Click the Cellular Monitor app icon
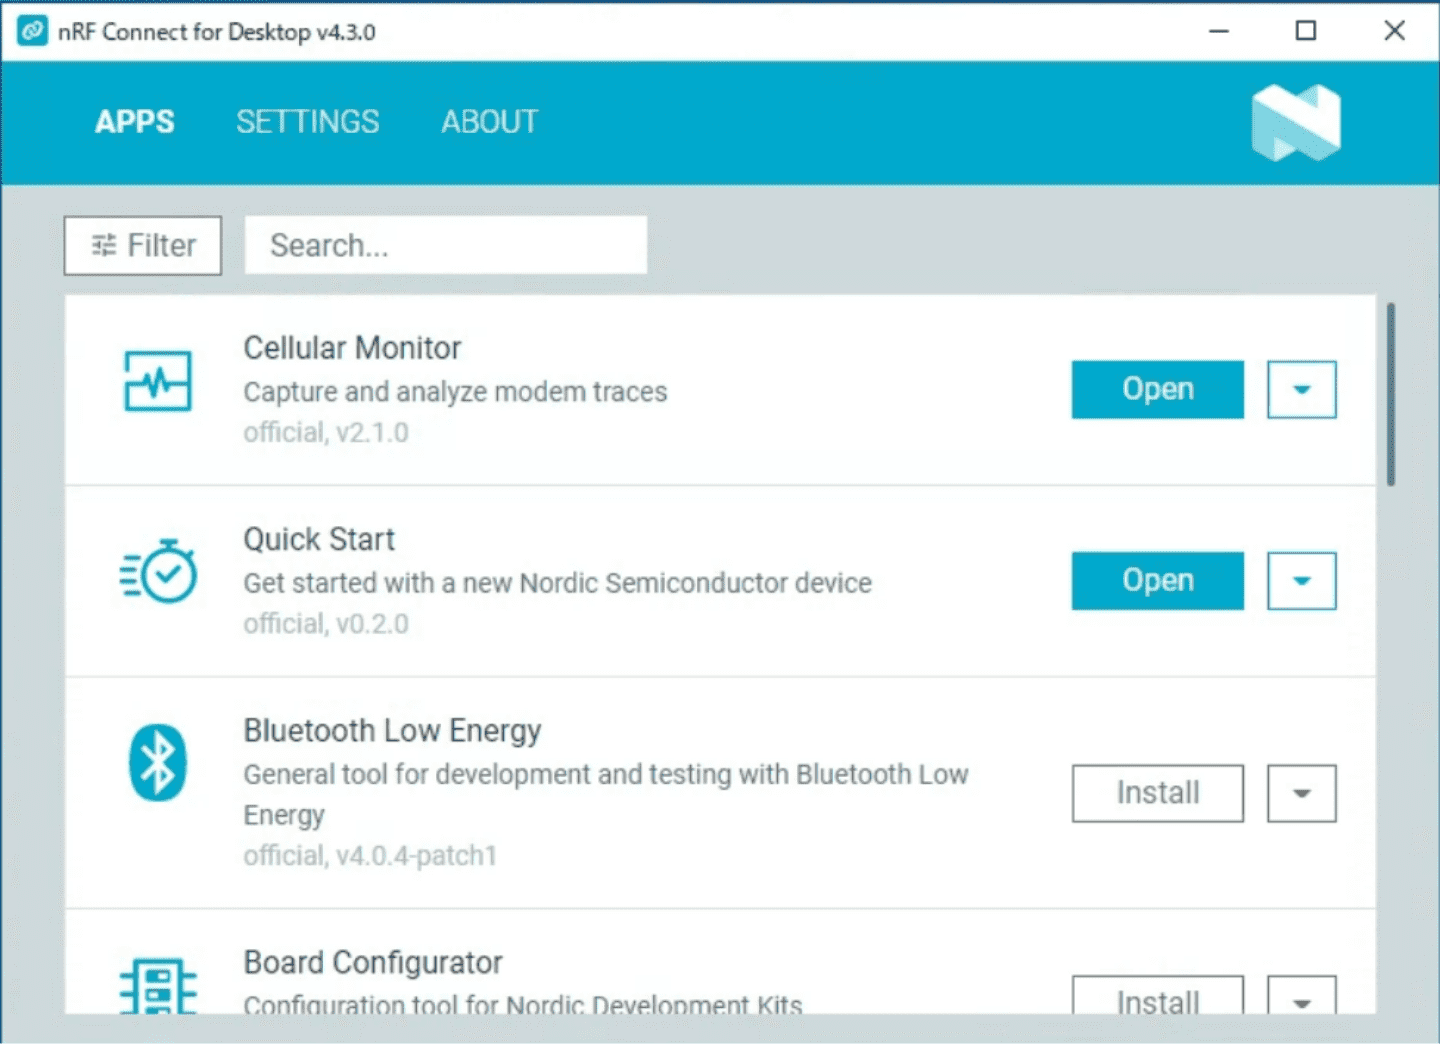The width and height of the screenshot is (1440, 1044). coord(157,381)
